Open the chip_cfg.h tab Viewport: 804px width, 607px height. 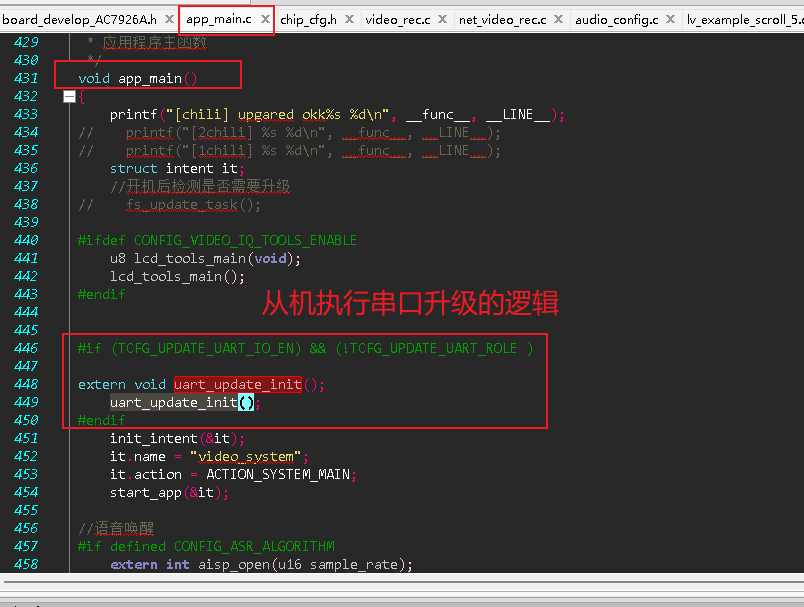pos(308,19)
